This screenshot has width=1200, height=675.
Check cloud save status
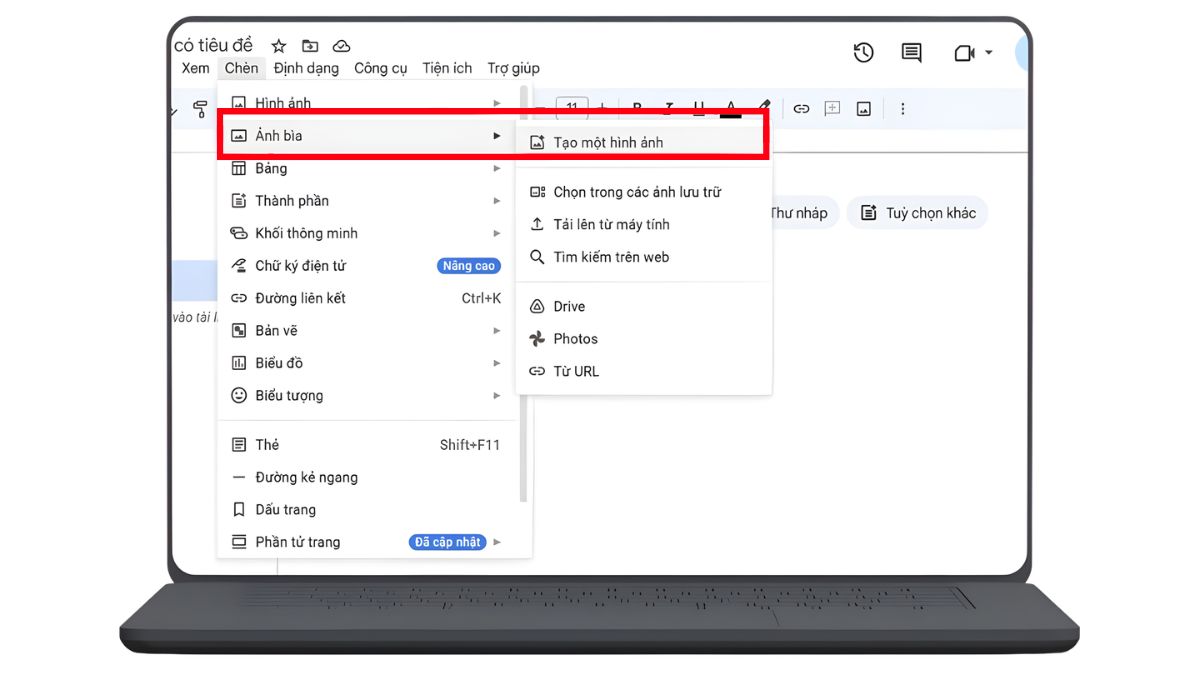[x=341, y=45]
